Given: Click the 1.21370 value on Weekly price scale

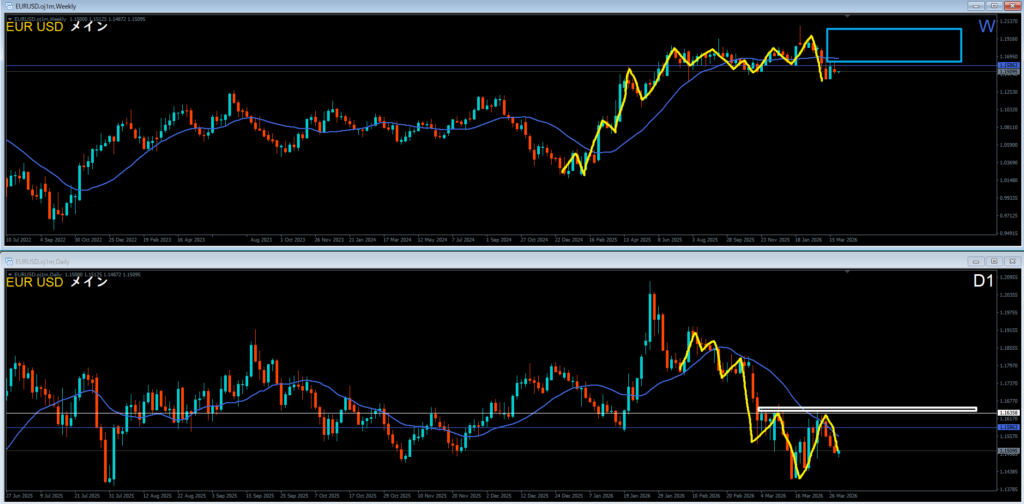Looking at the screenshot, I should (x=1008, y=21).
